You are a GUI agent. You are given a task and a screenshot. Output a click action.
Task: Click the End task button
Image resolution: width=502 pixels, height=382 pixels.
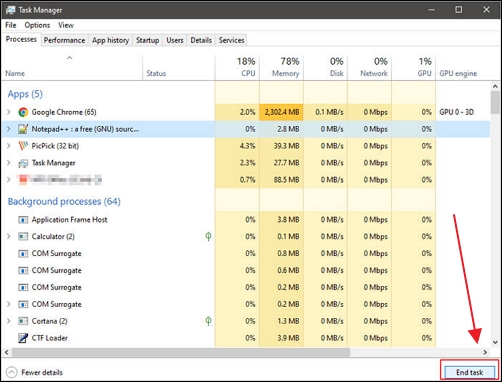click(469, 372)
